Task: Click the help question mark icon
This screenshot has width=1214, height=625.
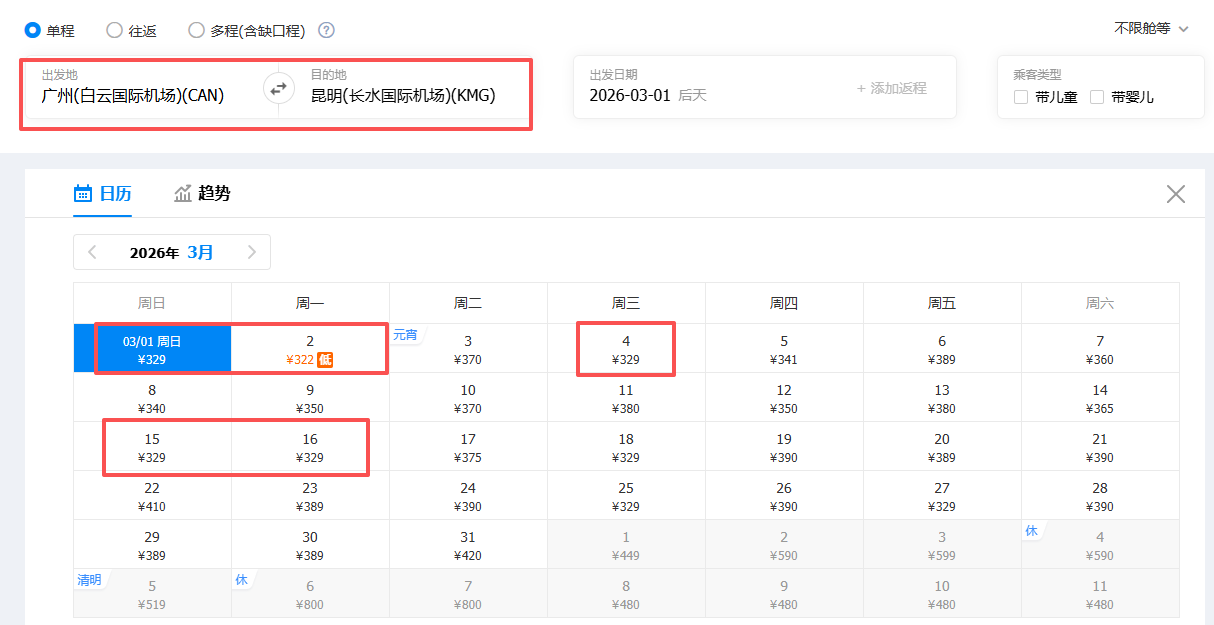Action: pyautogui.click(x=326, y=30)
